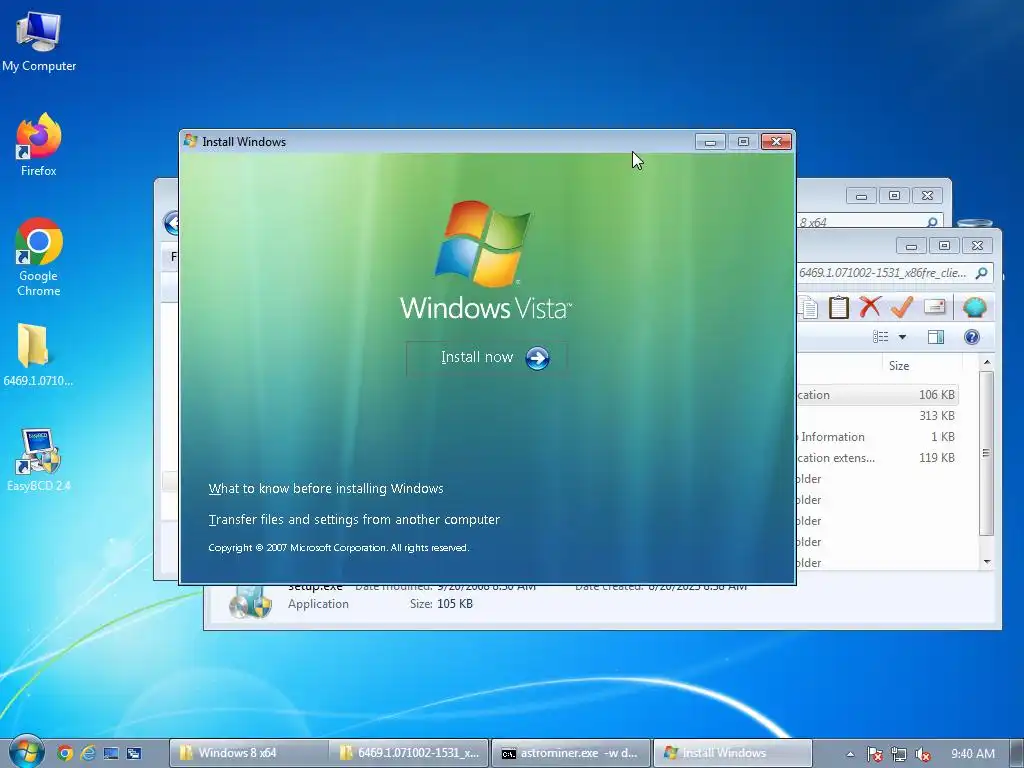Close the Install Windows dialog

[776, 142]
